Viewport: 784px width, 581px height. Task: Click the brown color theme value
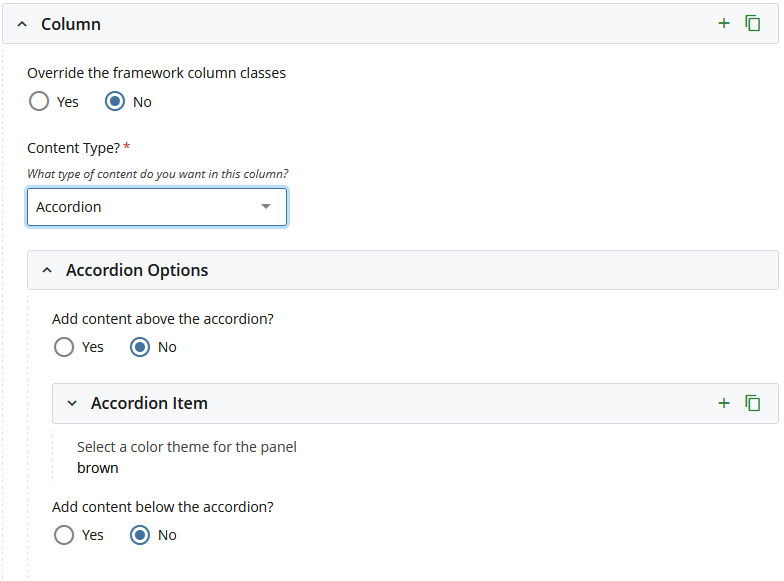tap(98, 467)
